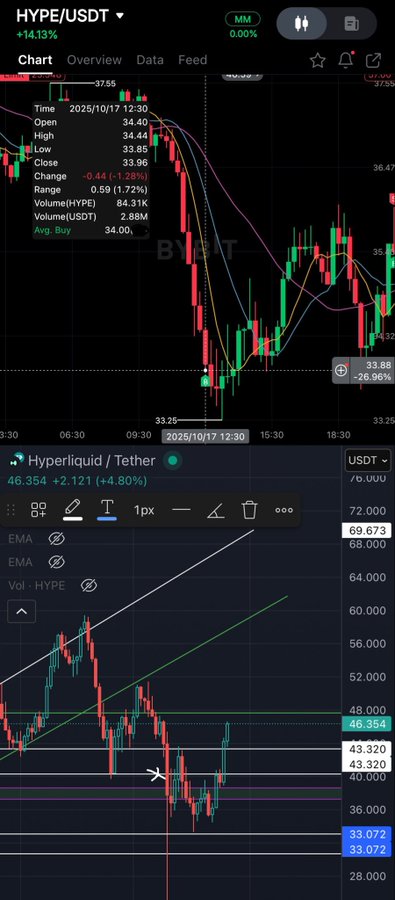This screenshot has height=900, width=395.
Task: Tap the Volume(USDT) 2.88M row
Action: pyautogui.click(x=91, y=216)
